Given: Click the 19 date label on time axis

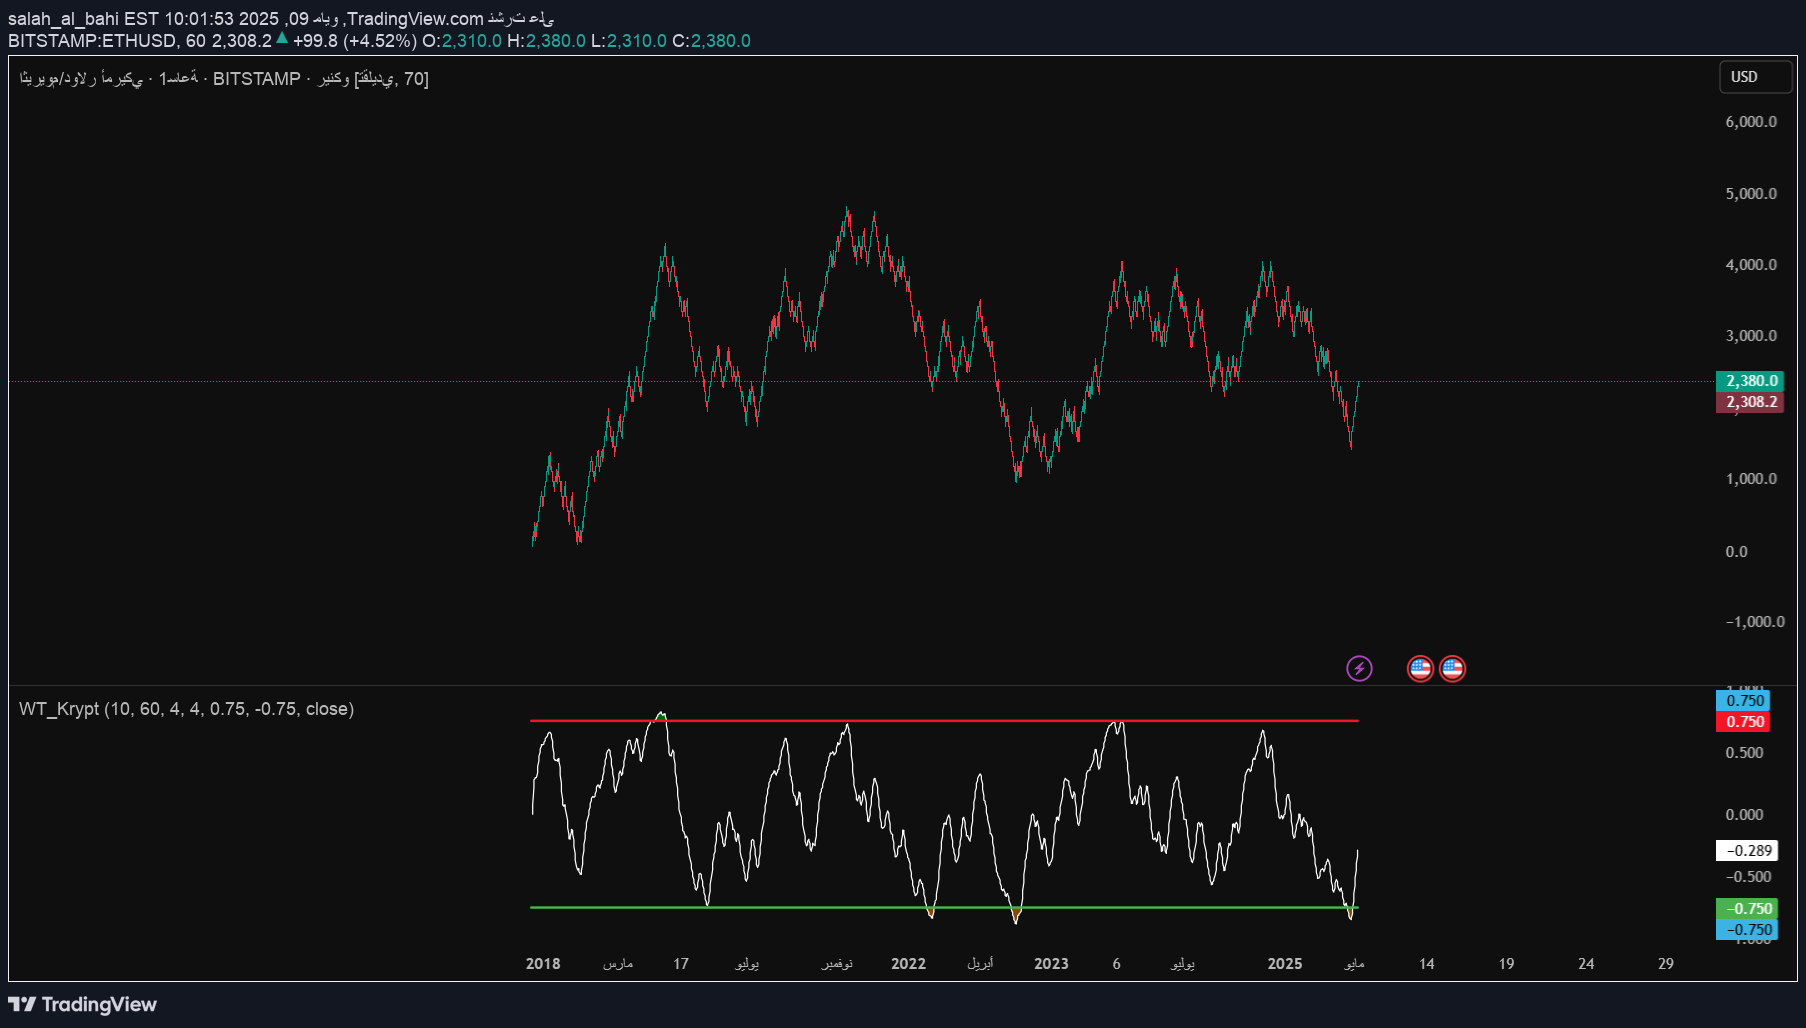Looking at the screenshot, I should pos(1506,964).
